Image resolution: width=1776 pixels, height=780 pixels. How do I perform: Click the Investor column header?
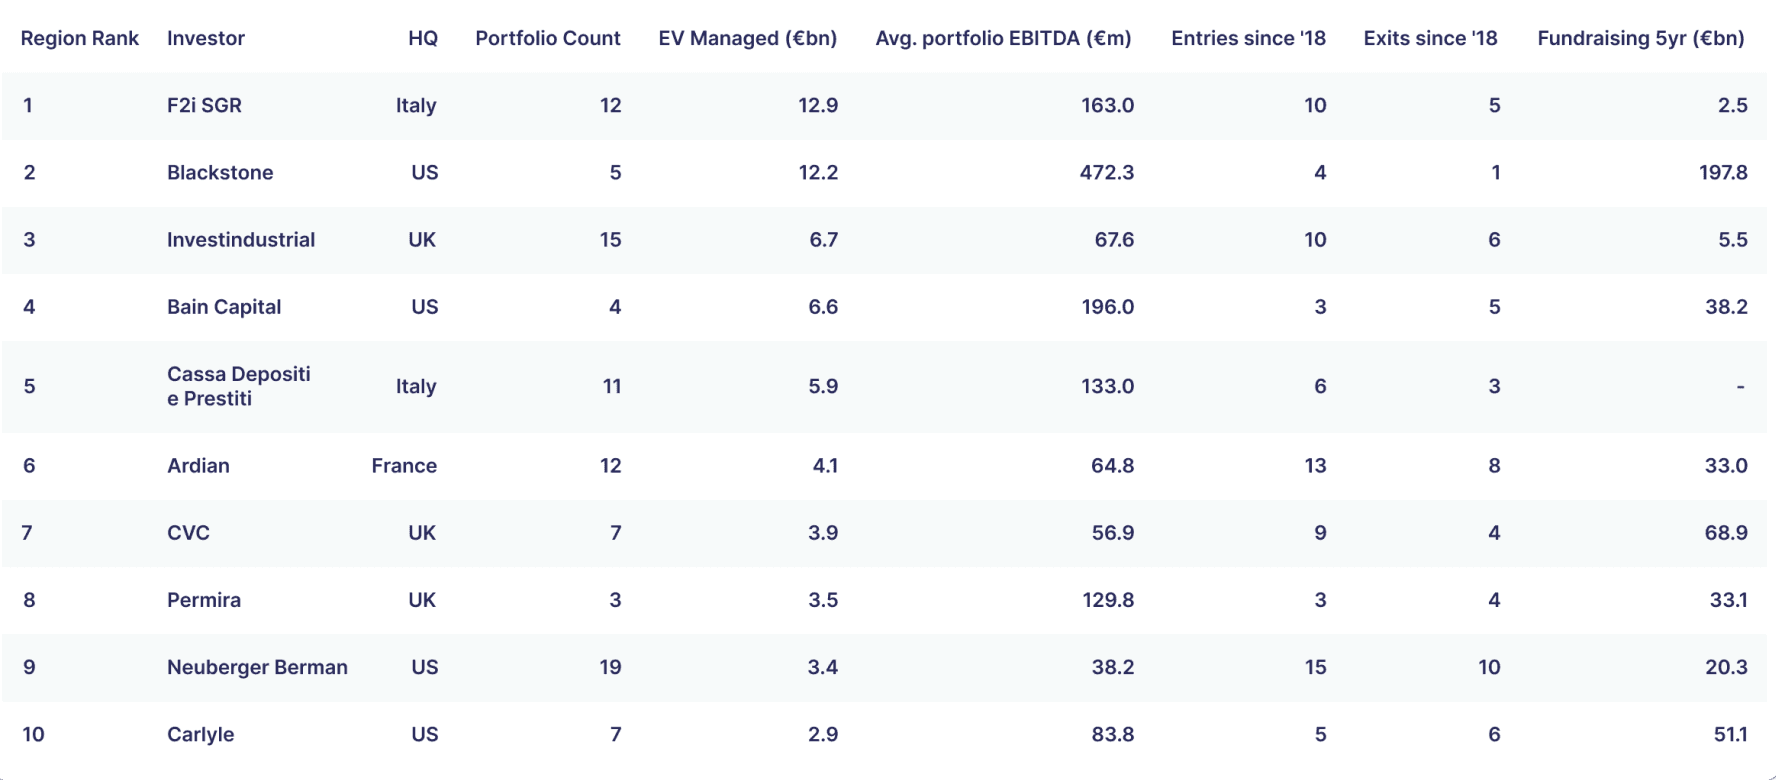pyautogui.click(x=206, y=38)
